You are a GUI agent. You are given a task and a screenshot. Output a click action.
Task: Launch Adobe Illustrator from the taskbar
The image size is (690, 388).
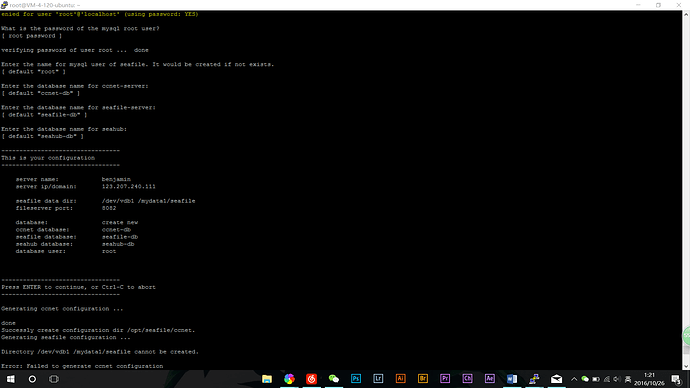click(x=400, y=379)
